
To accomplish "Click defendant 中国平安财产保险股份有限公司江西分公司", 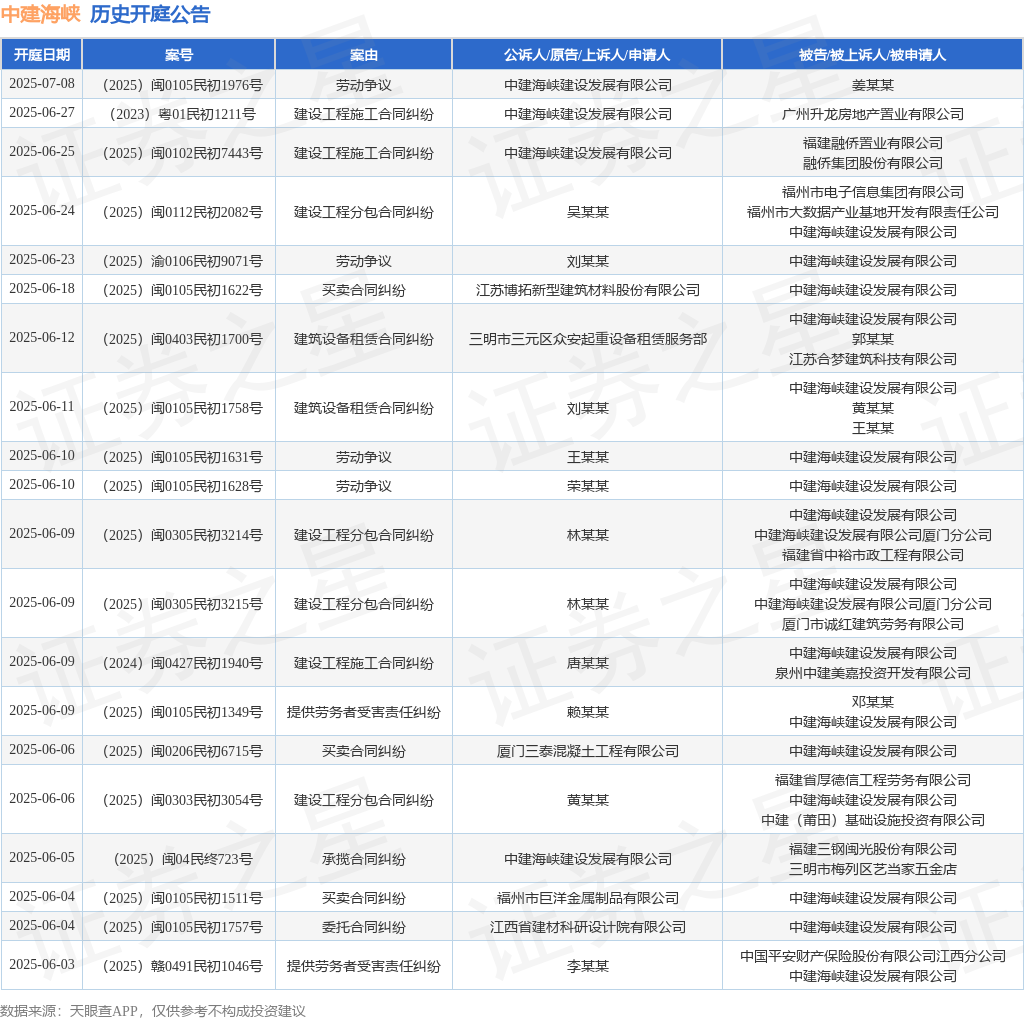I will pos(872,956).
